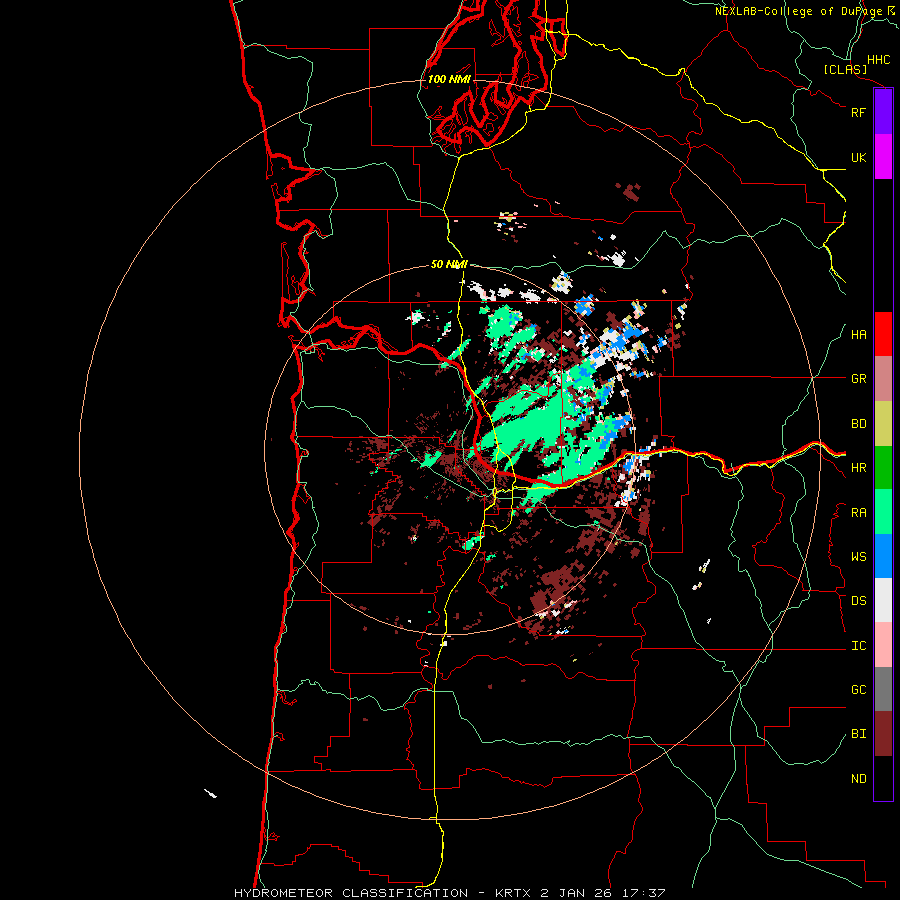
Task: Click the BI legend label
Action: coord(858,734)
